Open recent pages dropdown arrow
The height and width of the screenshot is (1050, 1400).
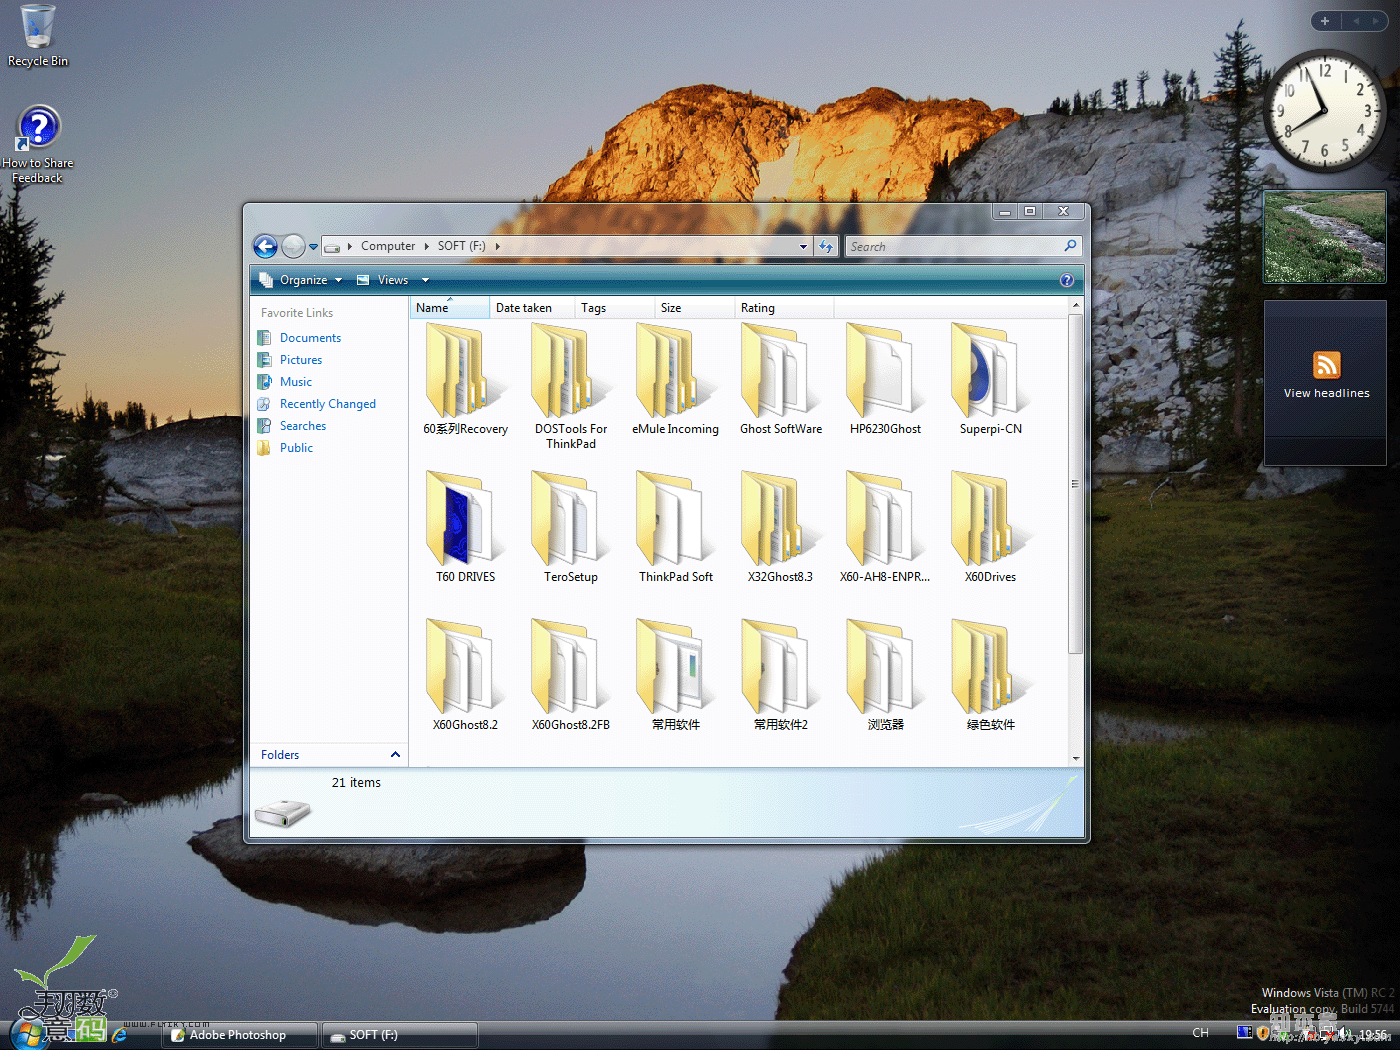[x=313, y=247]
